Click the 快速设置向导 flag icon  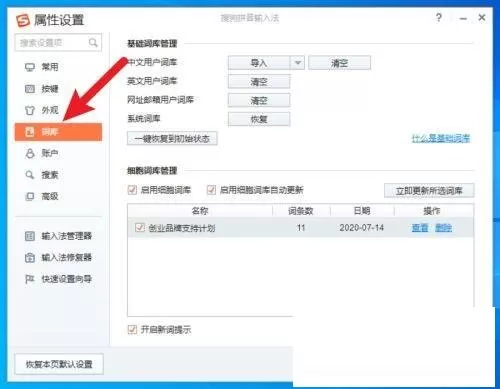30,279
